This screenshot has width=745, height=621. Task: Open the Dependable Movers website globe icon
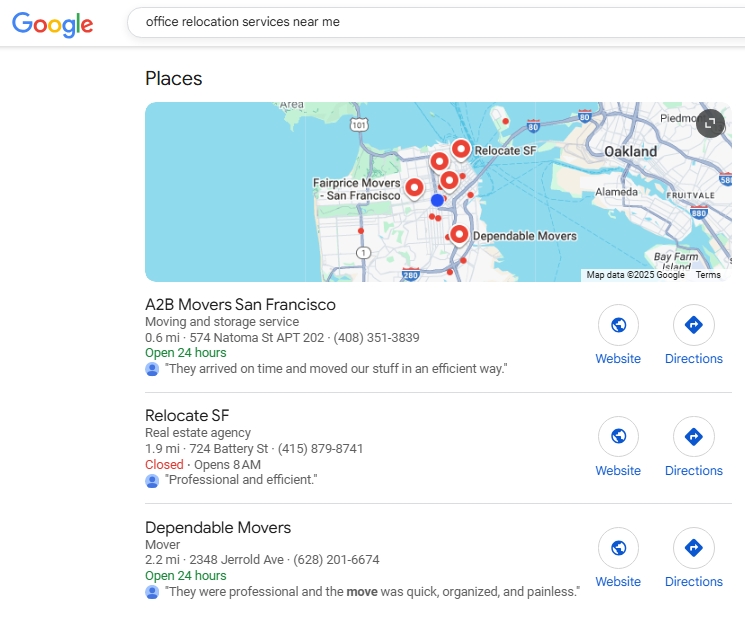click(618, 548)
